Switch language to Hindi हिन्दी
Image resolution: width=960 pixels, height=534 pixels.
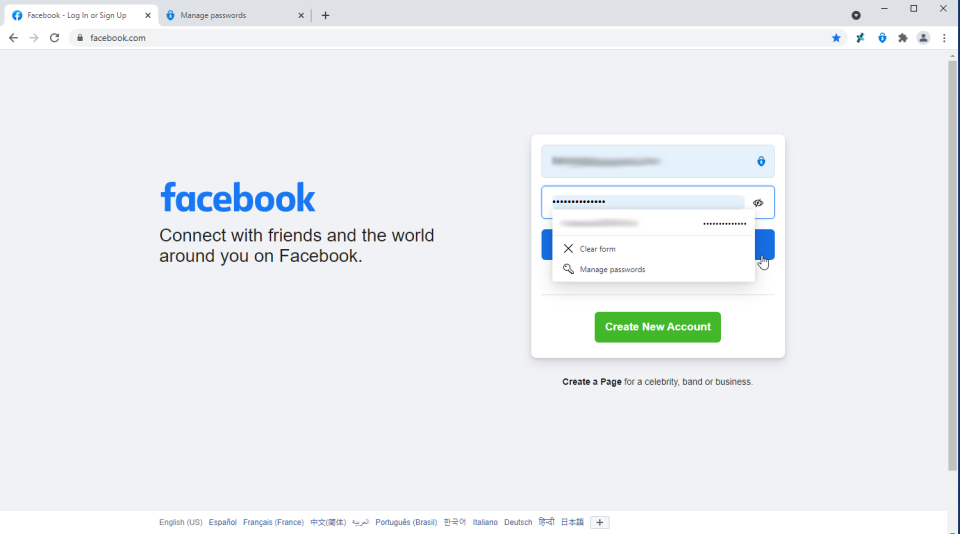click(547, 522)
